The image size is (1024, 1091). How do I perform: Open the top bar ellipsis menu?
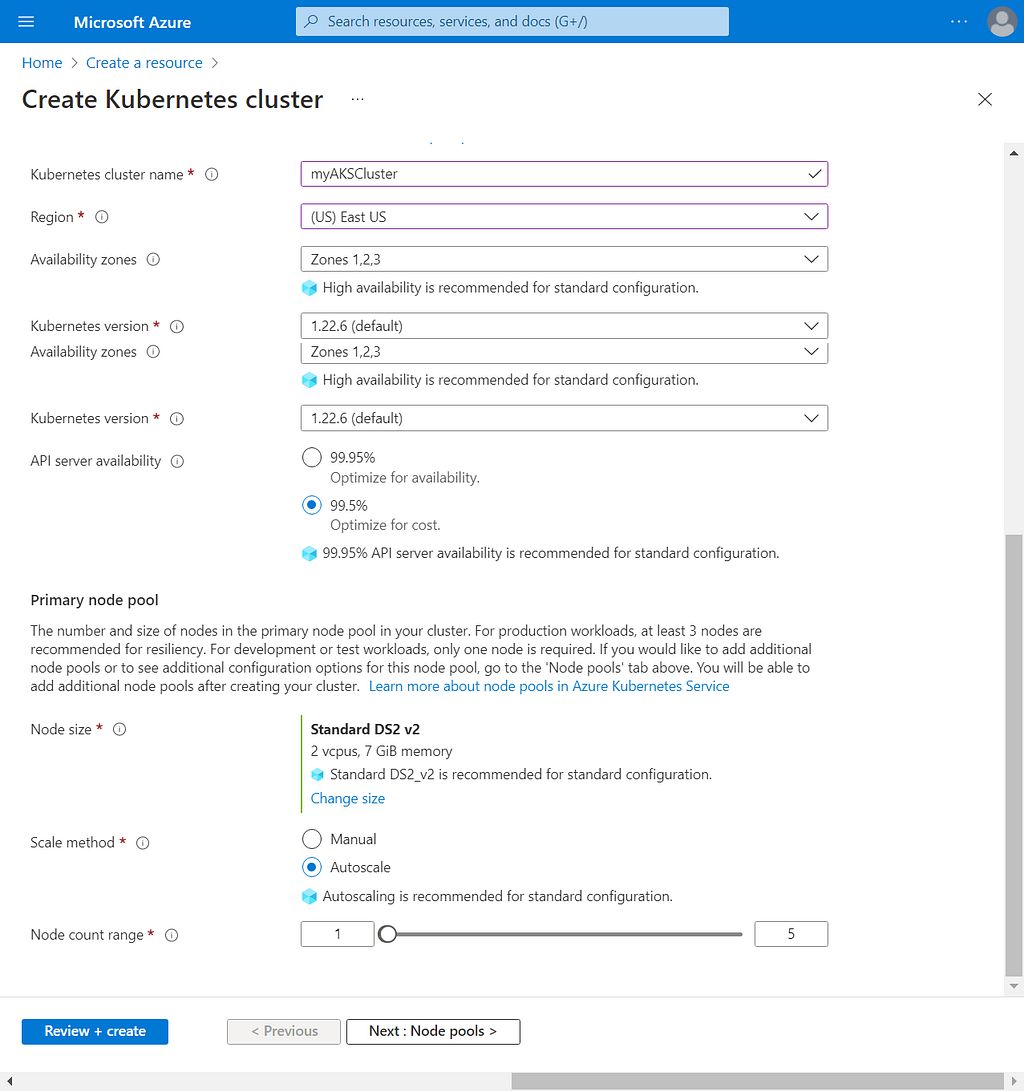tap(959, 22)
